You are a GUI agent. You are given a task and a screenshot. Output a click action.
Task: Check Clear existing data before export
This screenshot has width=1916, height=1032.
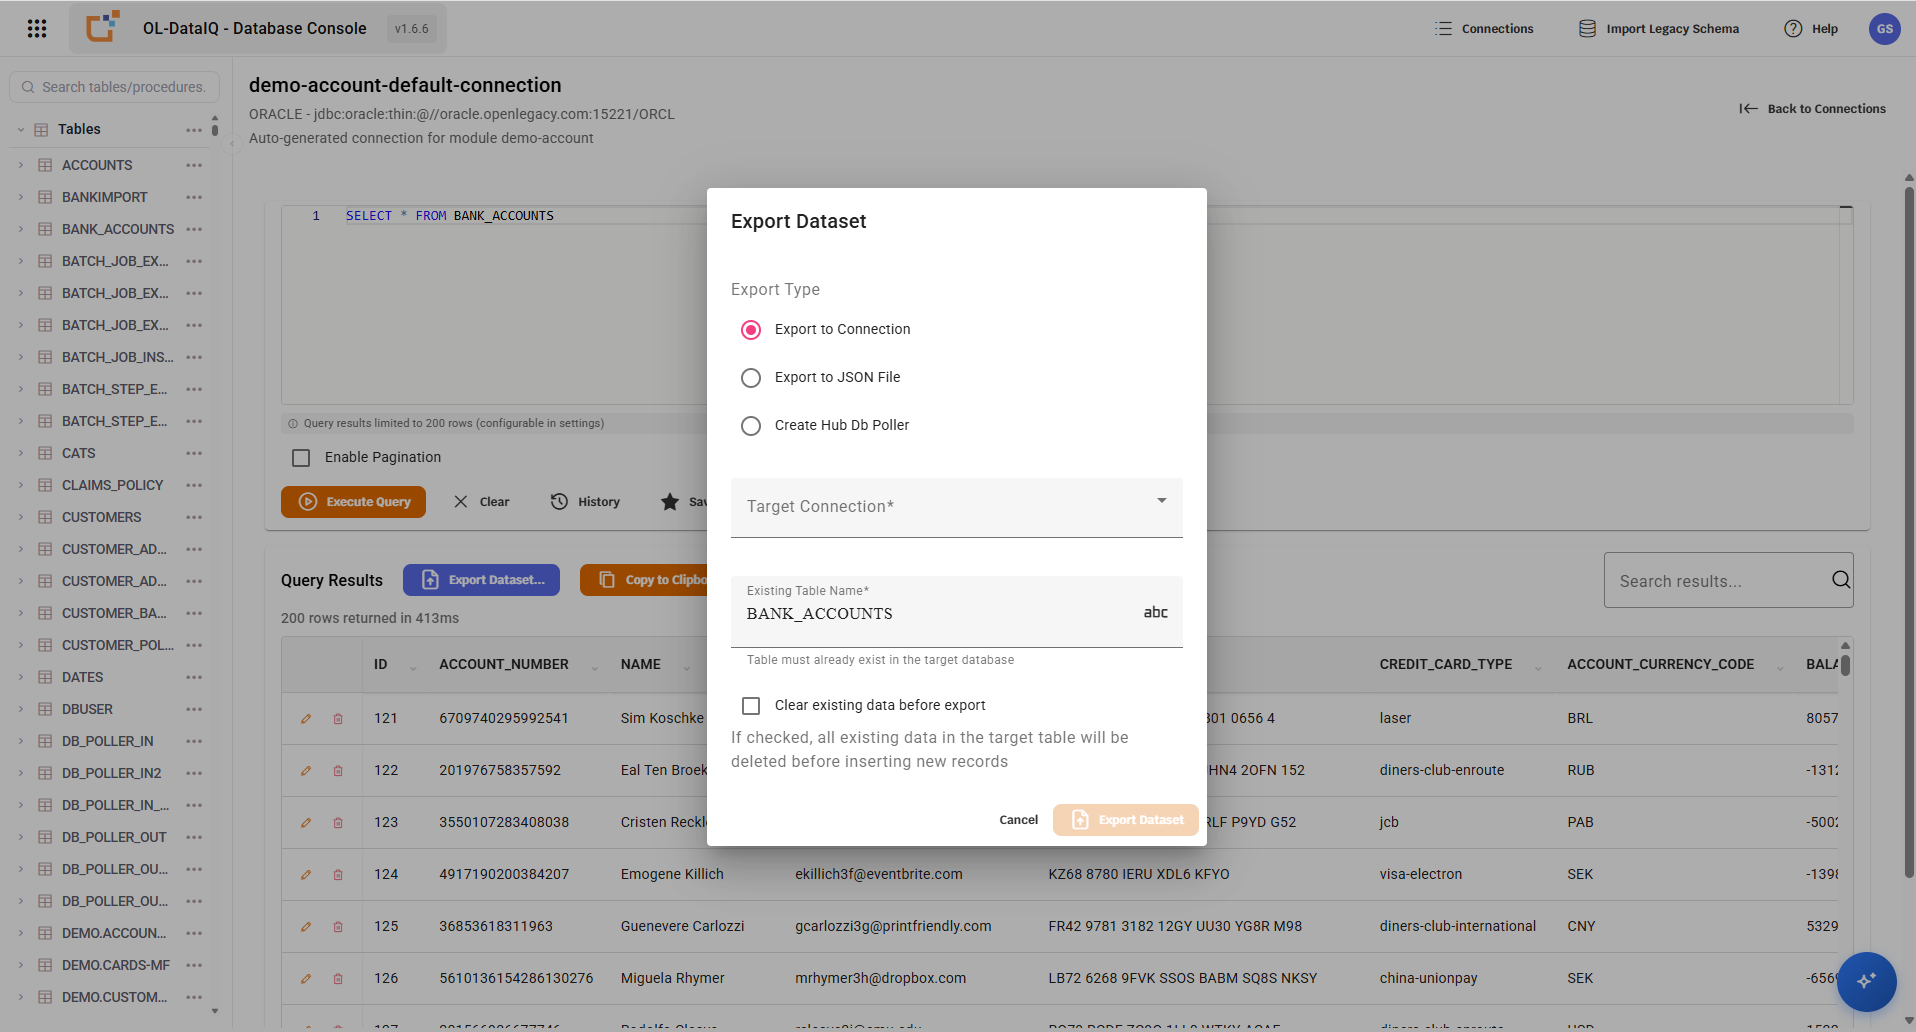[751, 706]
